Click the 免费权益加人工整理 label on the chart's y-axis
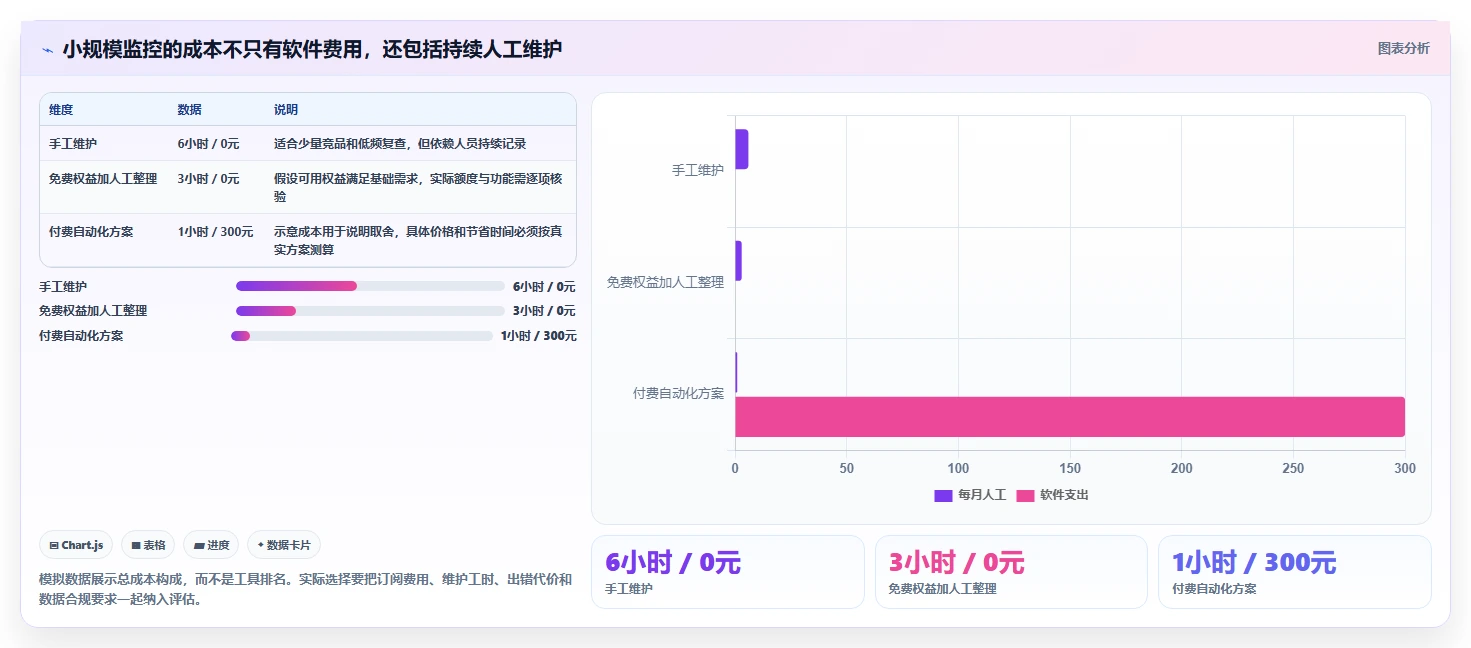This screenshot has width=1471, height=648. (665, 282)
